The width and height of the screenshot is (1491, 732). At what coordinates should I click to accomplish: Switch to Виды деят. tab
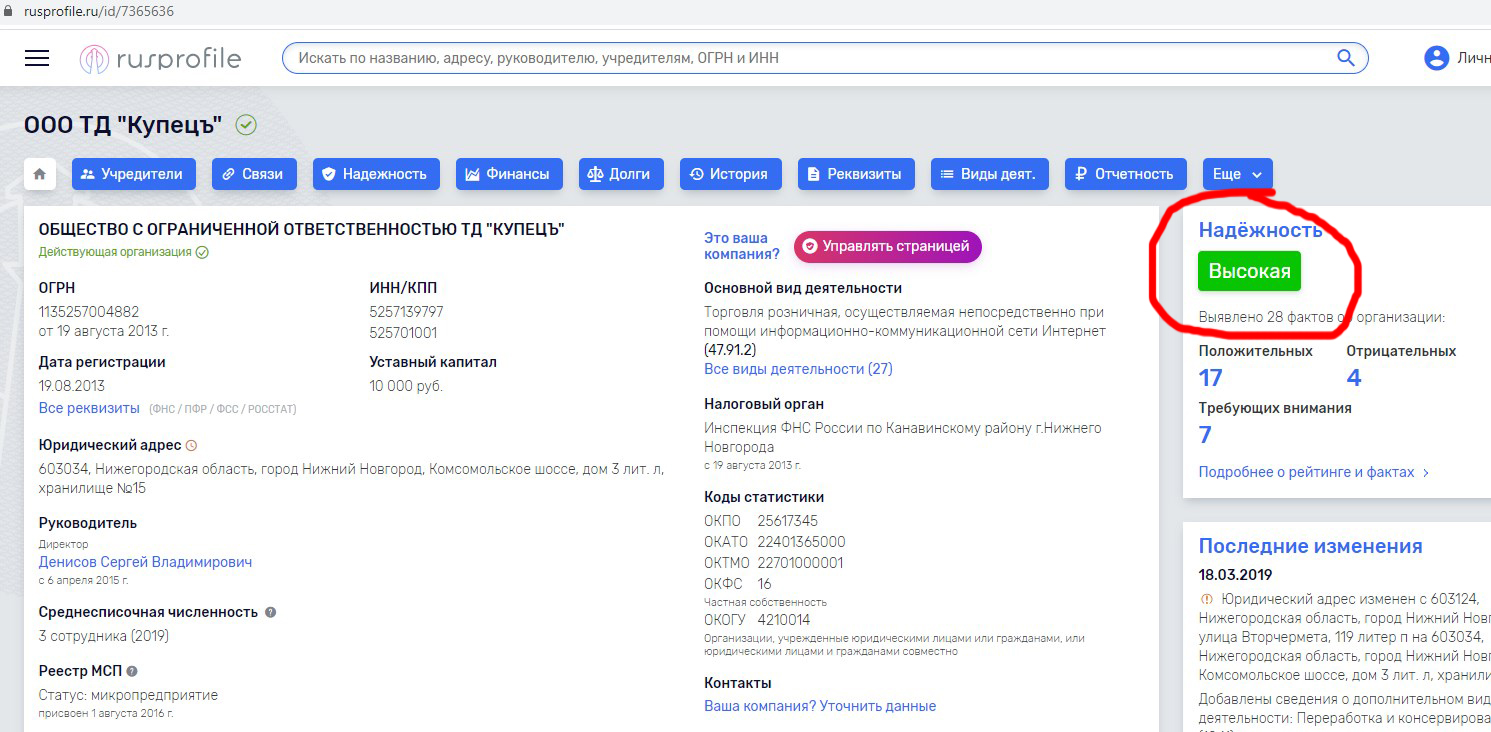990,174
